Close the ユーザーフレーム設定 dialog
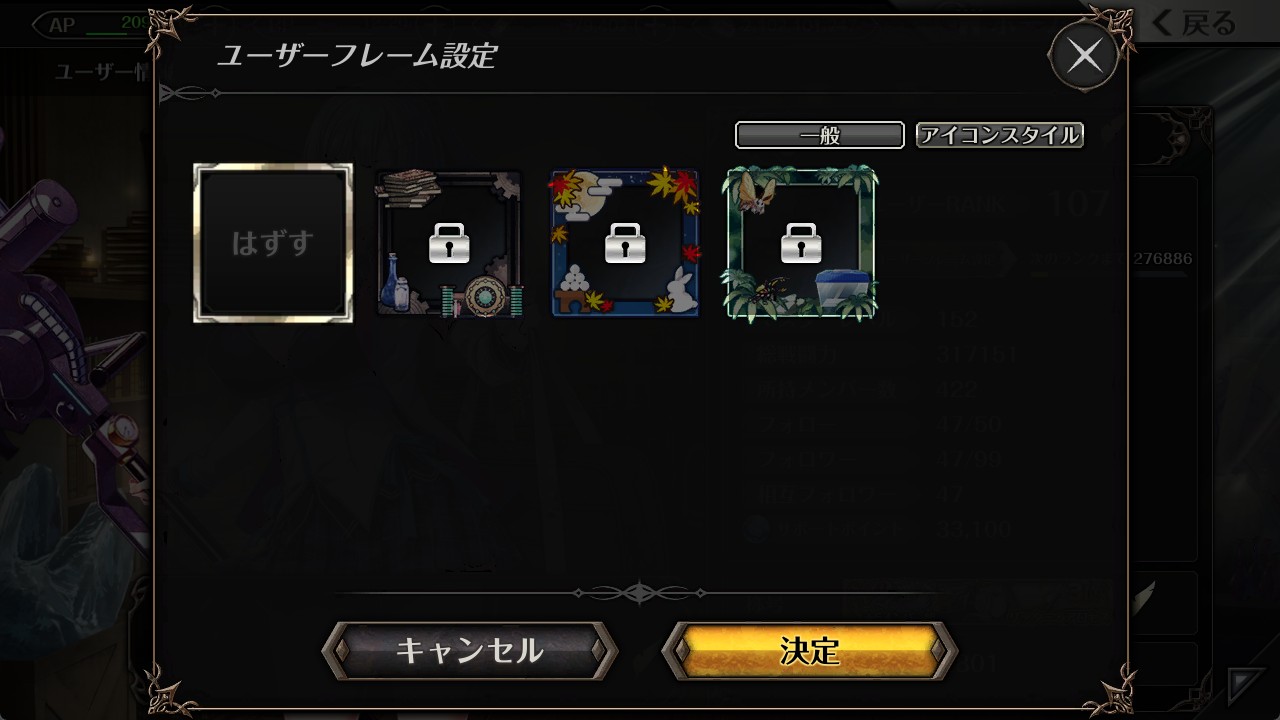This screenshot has width=1280, height=720. [x=1084, y=56]
